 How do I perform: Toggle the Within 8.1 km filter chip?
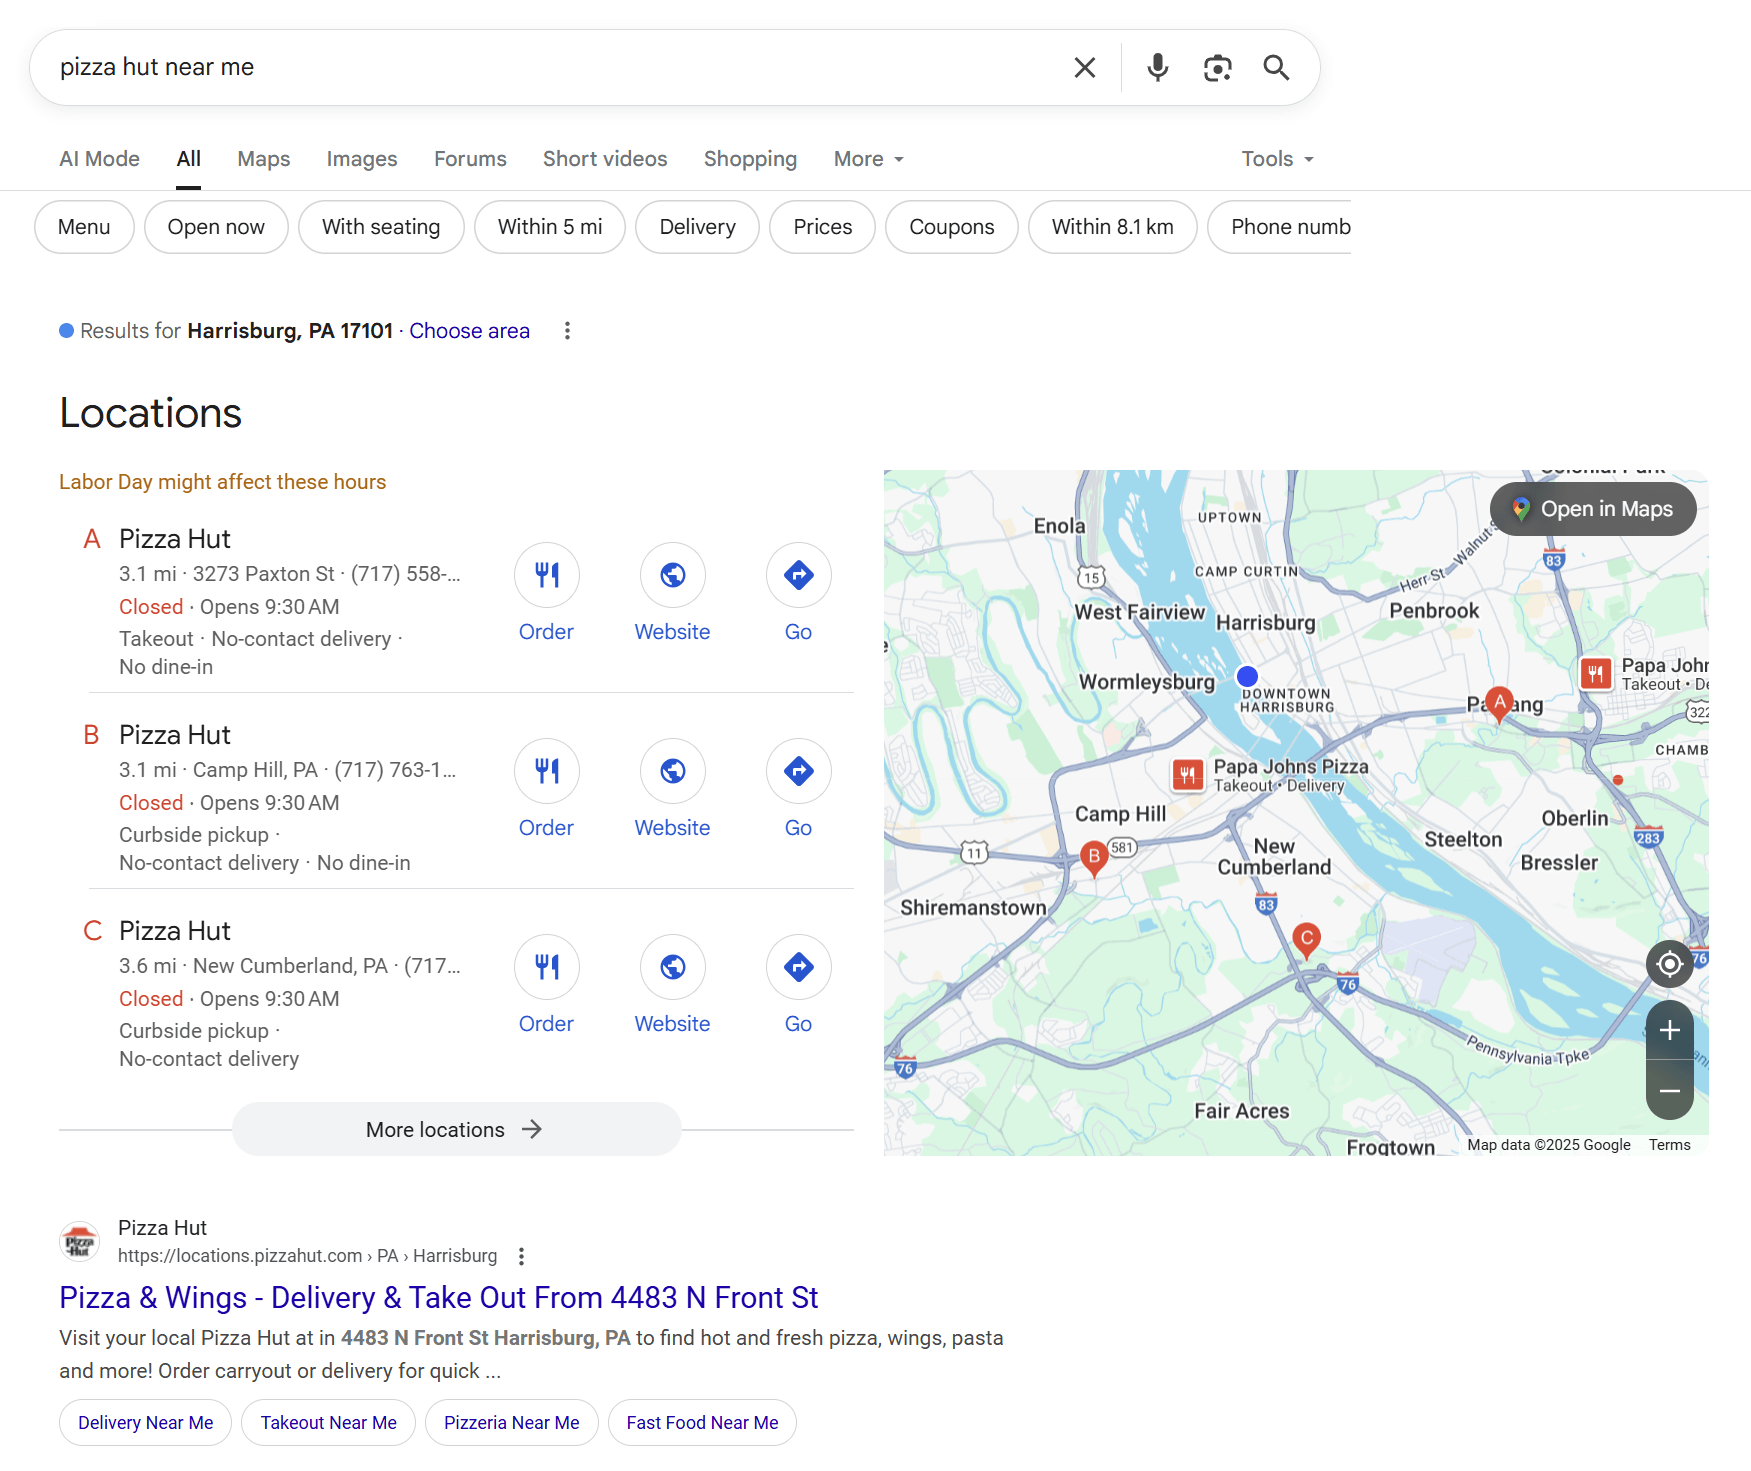pyautogui.click(x=1112, y=227)
